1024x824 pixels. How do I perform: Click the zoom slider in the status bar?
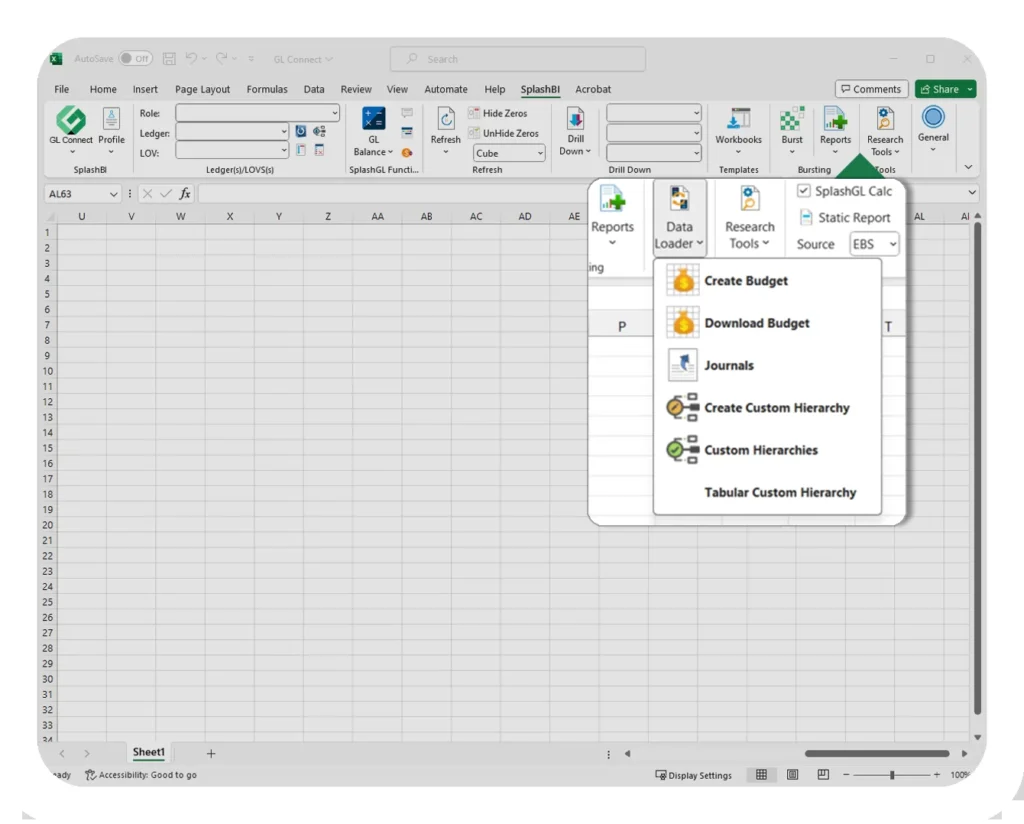tap(891, 775)
